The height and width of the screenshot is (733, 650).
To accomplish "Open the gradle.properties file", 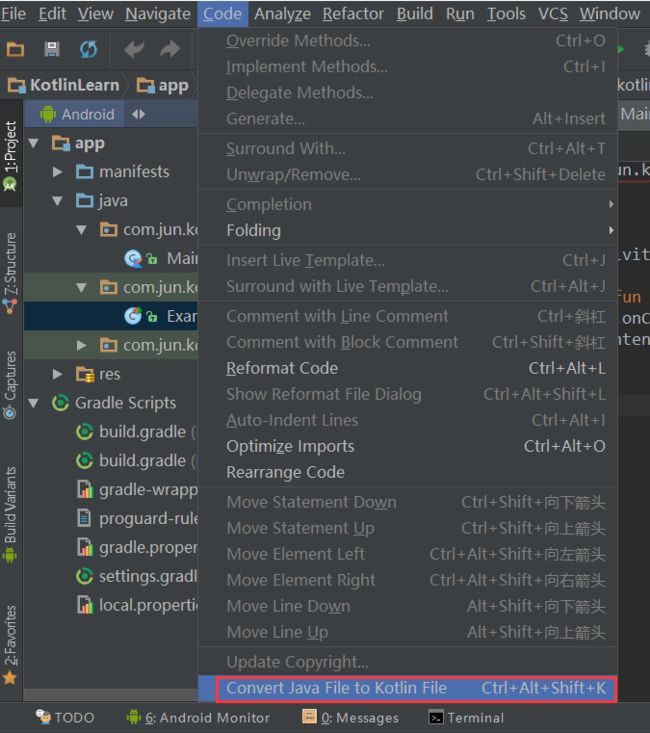I will tap(137, 547).
